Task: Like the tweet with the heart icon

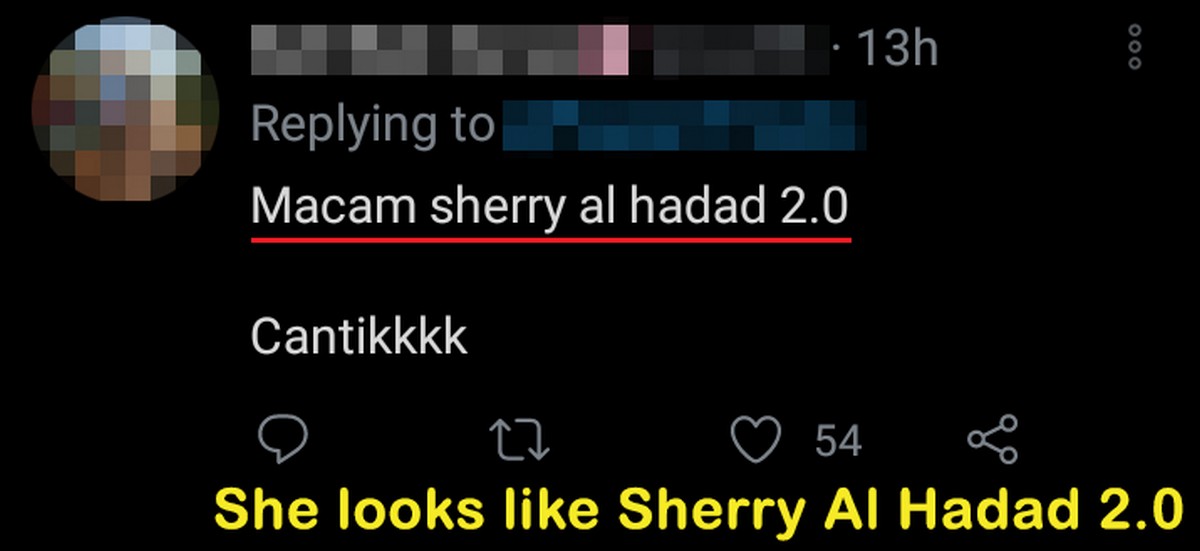Action: pyautogui.click(x=755, y=440)
